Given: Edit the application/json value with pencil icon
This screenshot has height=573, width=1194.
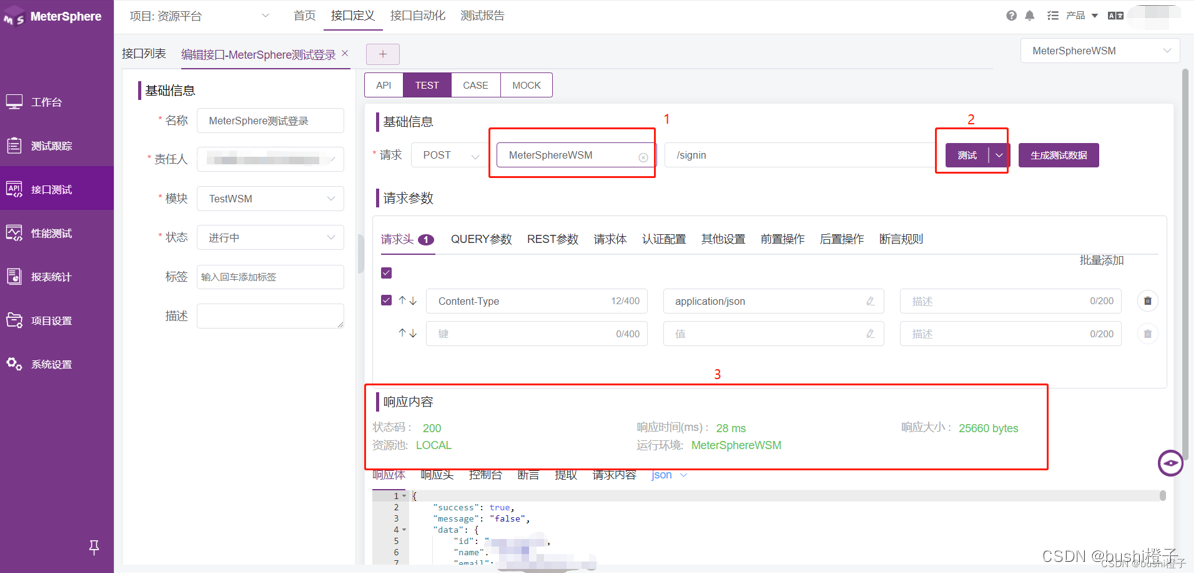Looking at the screenshot, I should click(870, 301).
